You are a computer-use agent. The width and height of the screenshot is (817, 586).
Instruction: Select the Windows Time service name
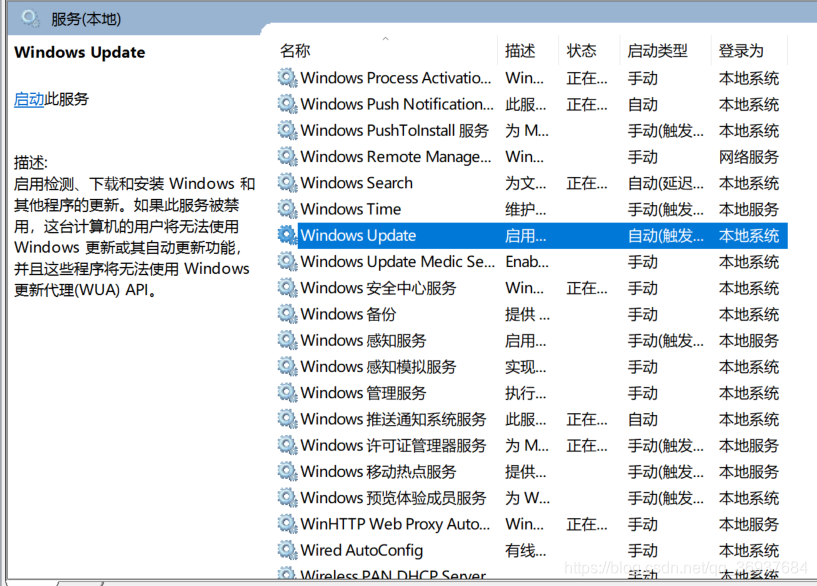point(351,209)
